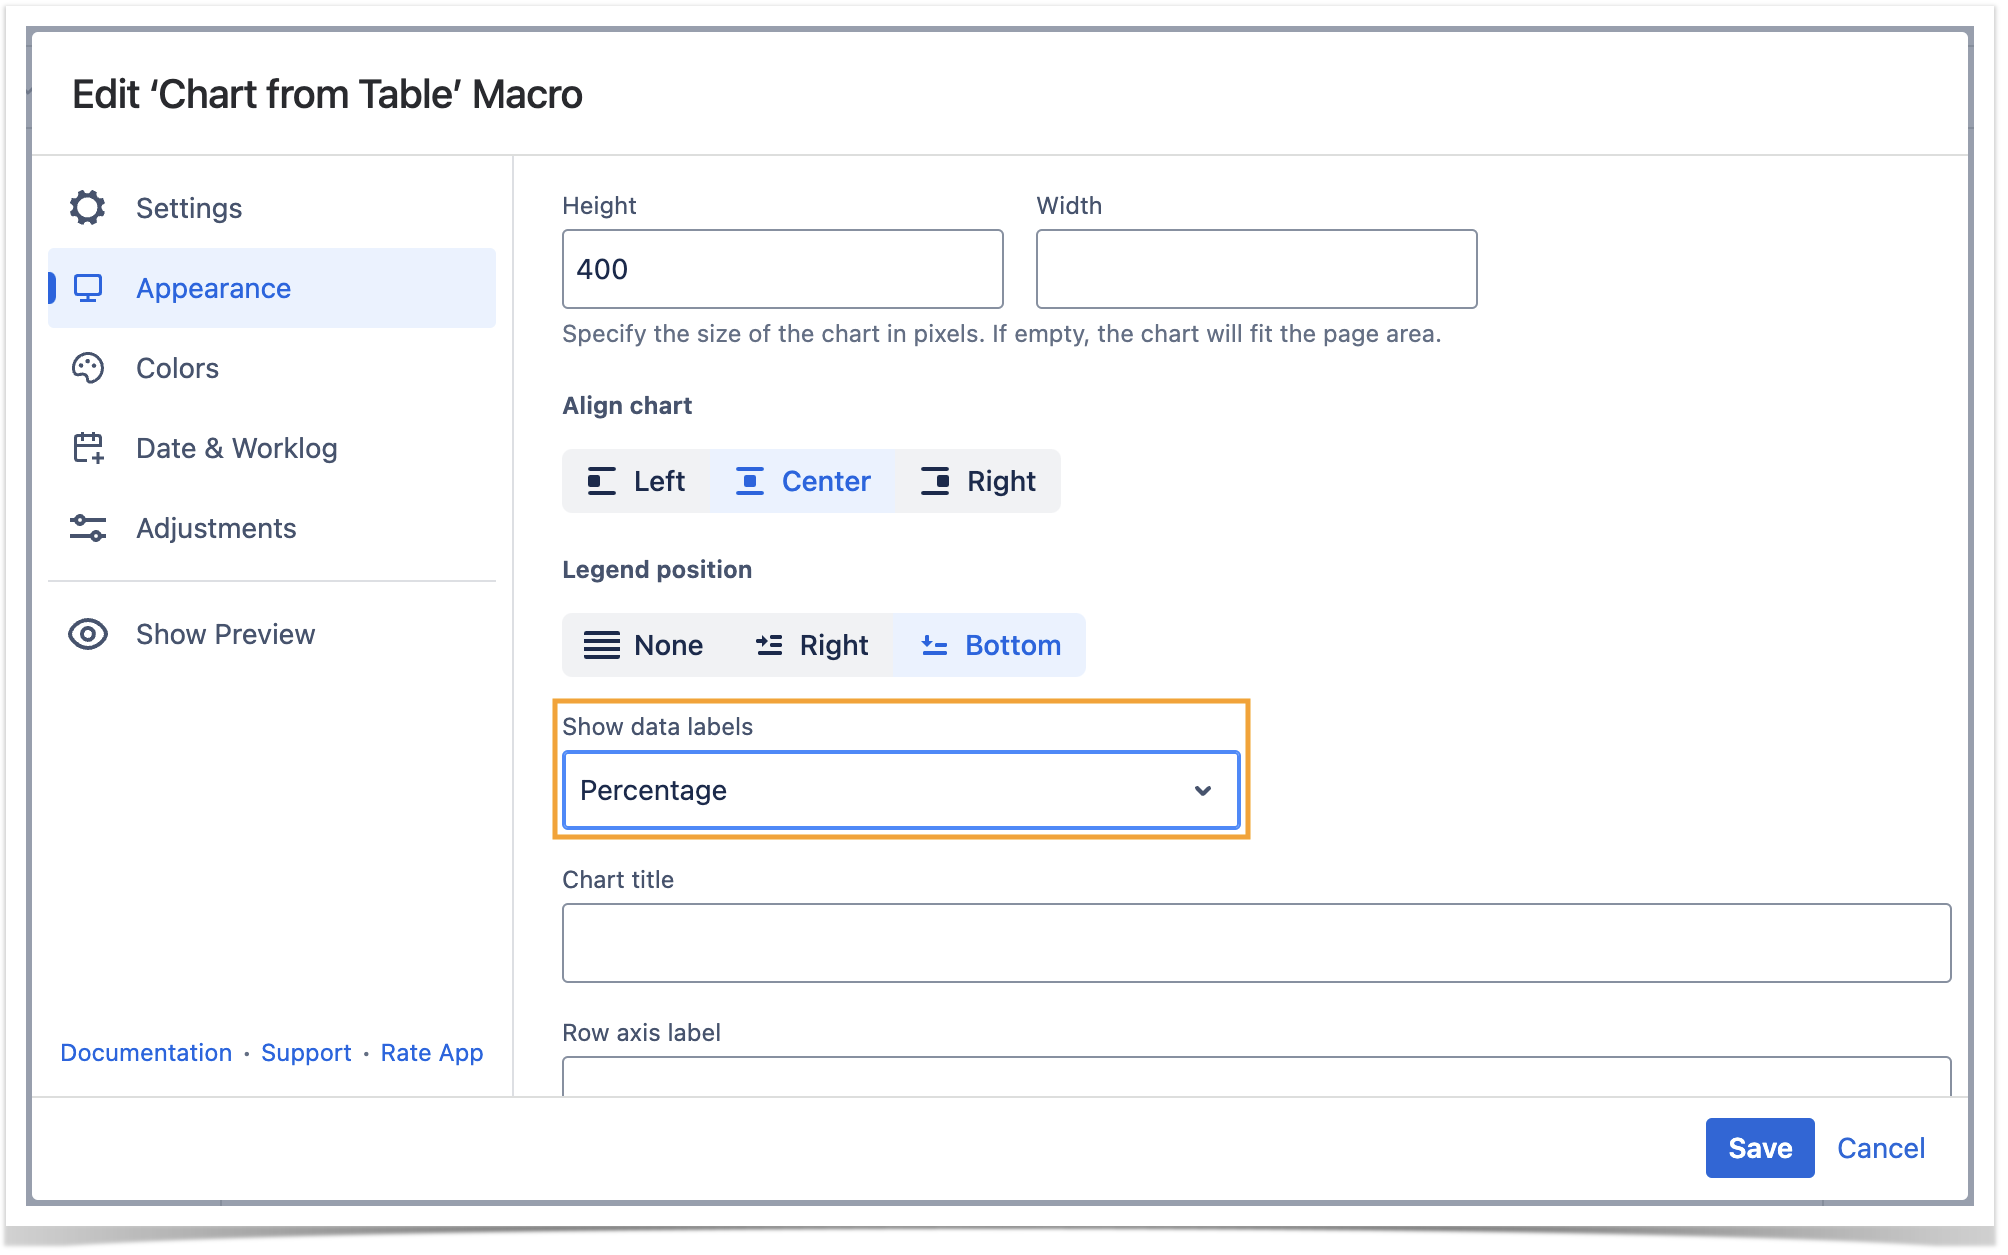
Task: Open the Documentation link
Action: coord(146,1053)
